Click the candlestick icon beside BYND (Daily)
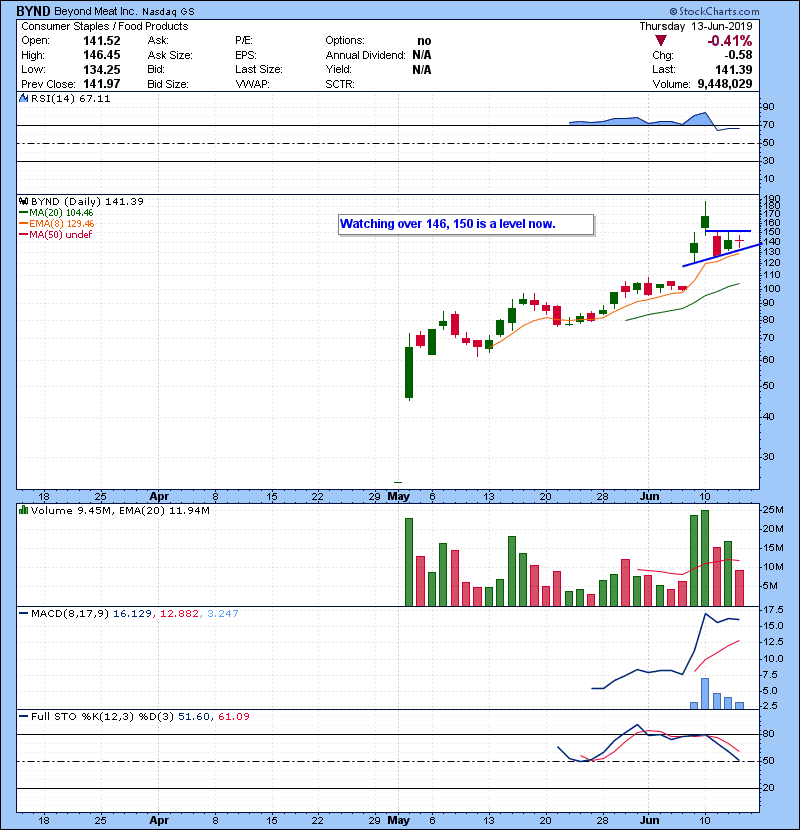The height and width of the screenshot is (830, 800). point(24,202)
